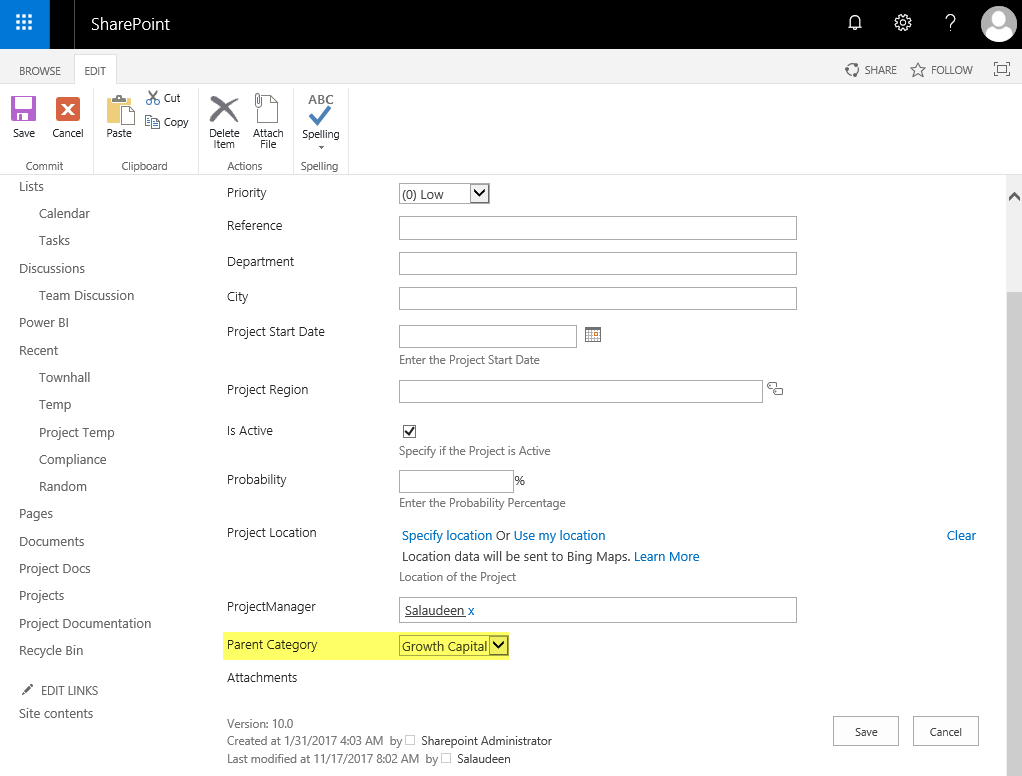The height and width of the screenshot is (776, 1022).
Task: Open the notifications bell
Action: pos(855,24)
